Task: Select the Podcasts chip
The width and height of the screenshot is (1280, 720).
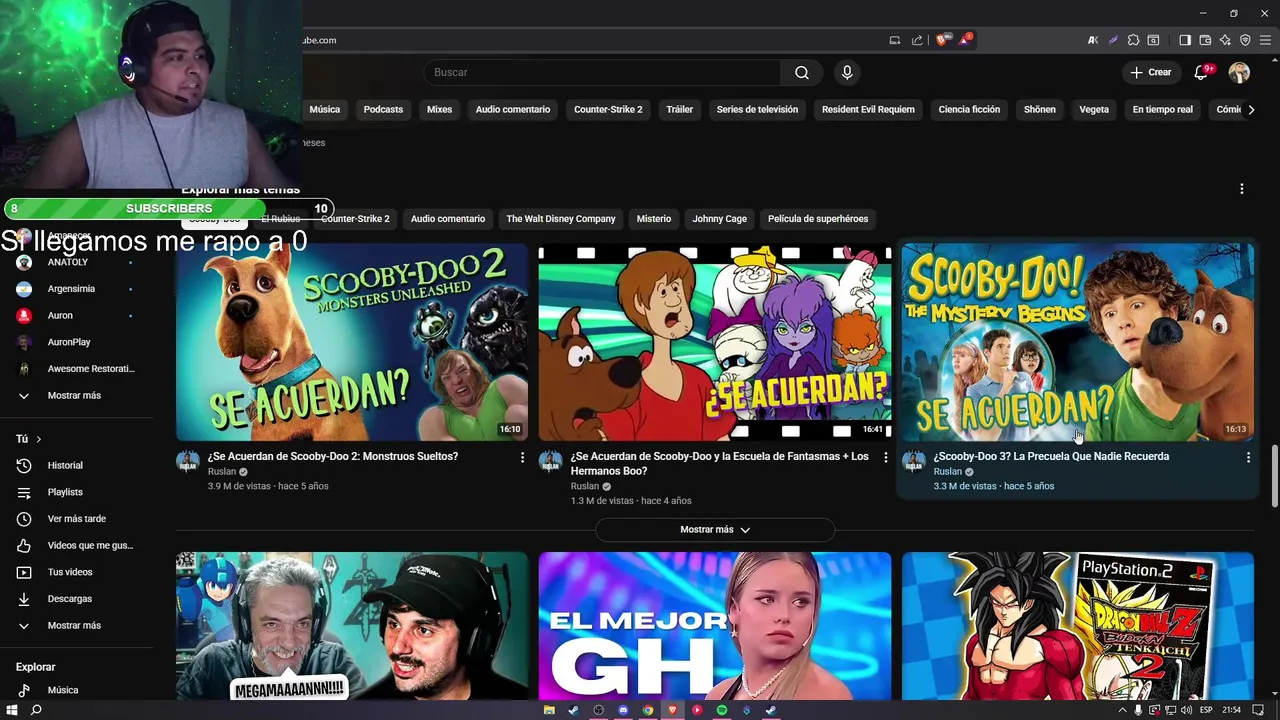Action: pyautogui.click(x=383, y=109)
